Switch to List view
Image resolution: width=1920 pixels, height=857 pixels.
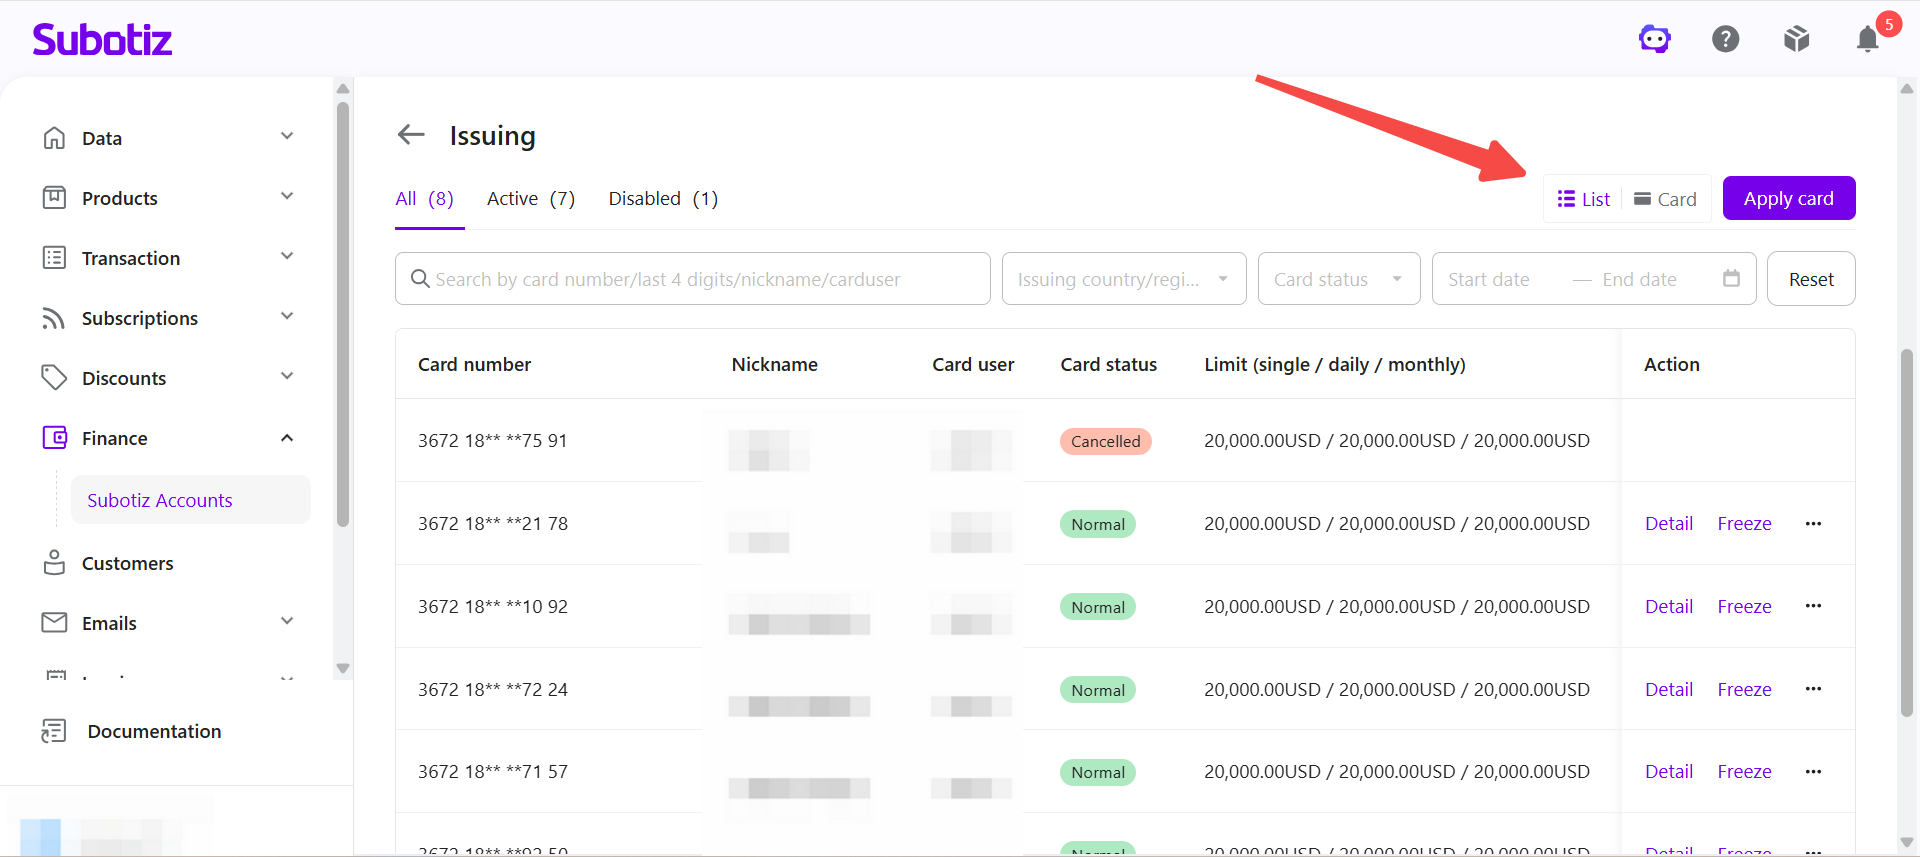pos(1584,199)
